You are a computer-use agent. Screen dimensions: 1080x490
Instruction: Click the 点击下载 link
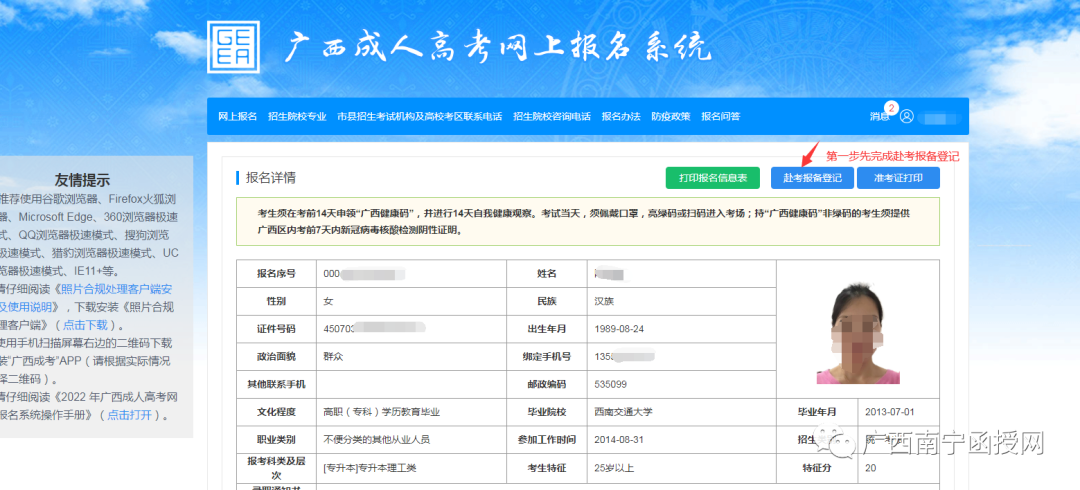coord(85,325)
